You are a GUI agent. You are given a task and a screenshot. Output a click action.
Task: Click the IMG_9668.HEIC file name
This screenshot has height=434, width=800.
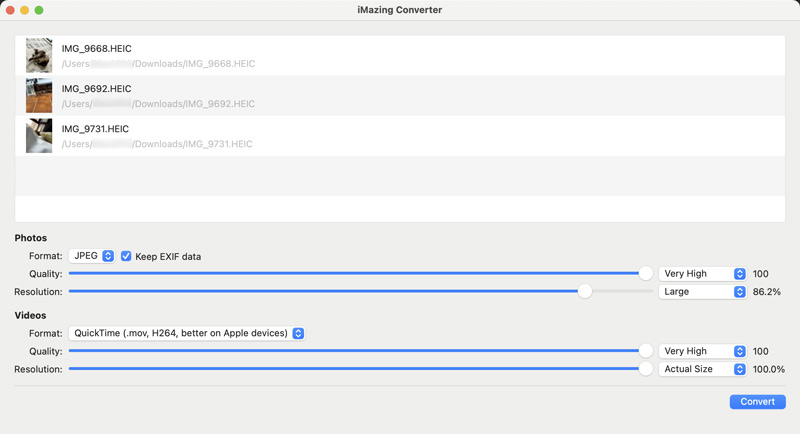[x=96, y=48]
